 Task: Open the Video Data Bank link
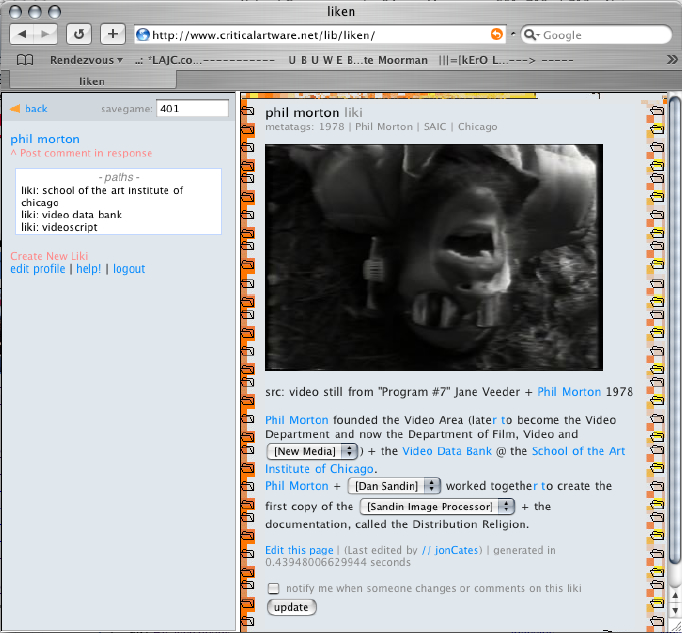click(447, 451)
